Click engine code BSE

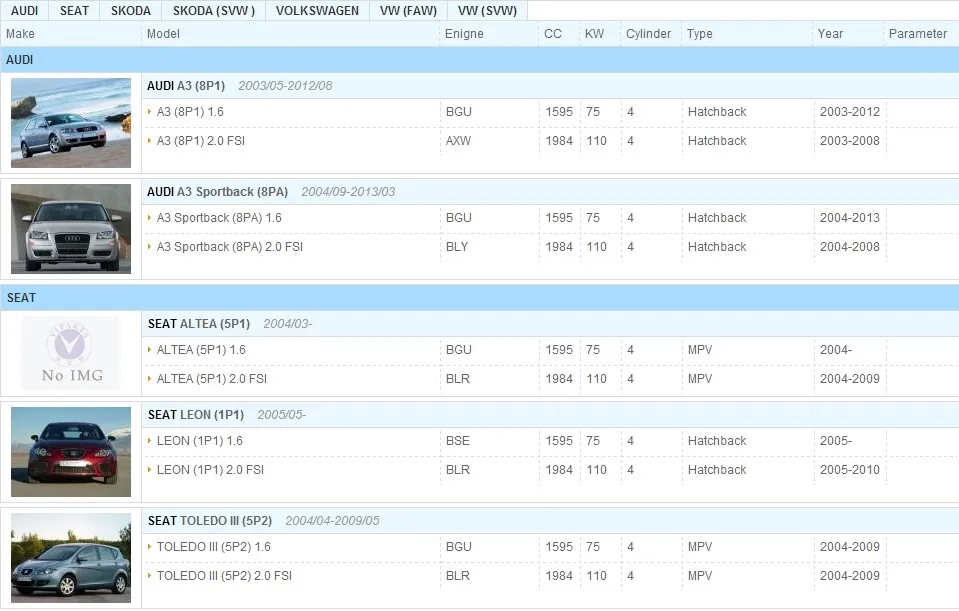(x=458, y=440)
